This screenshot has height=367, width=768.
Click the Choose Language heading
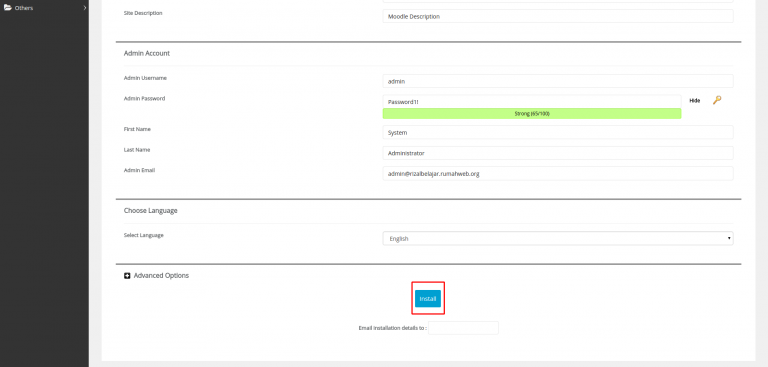pyautogui.click(x=151, y=211)
